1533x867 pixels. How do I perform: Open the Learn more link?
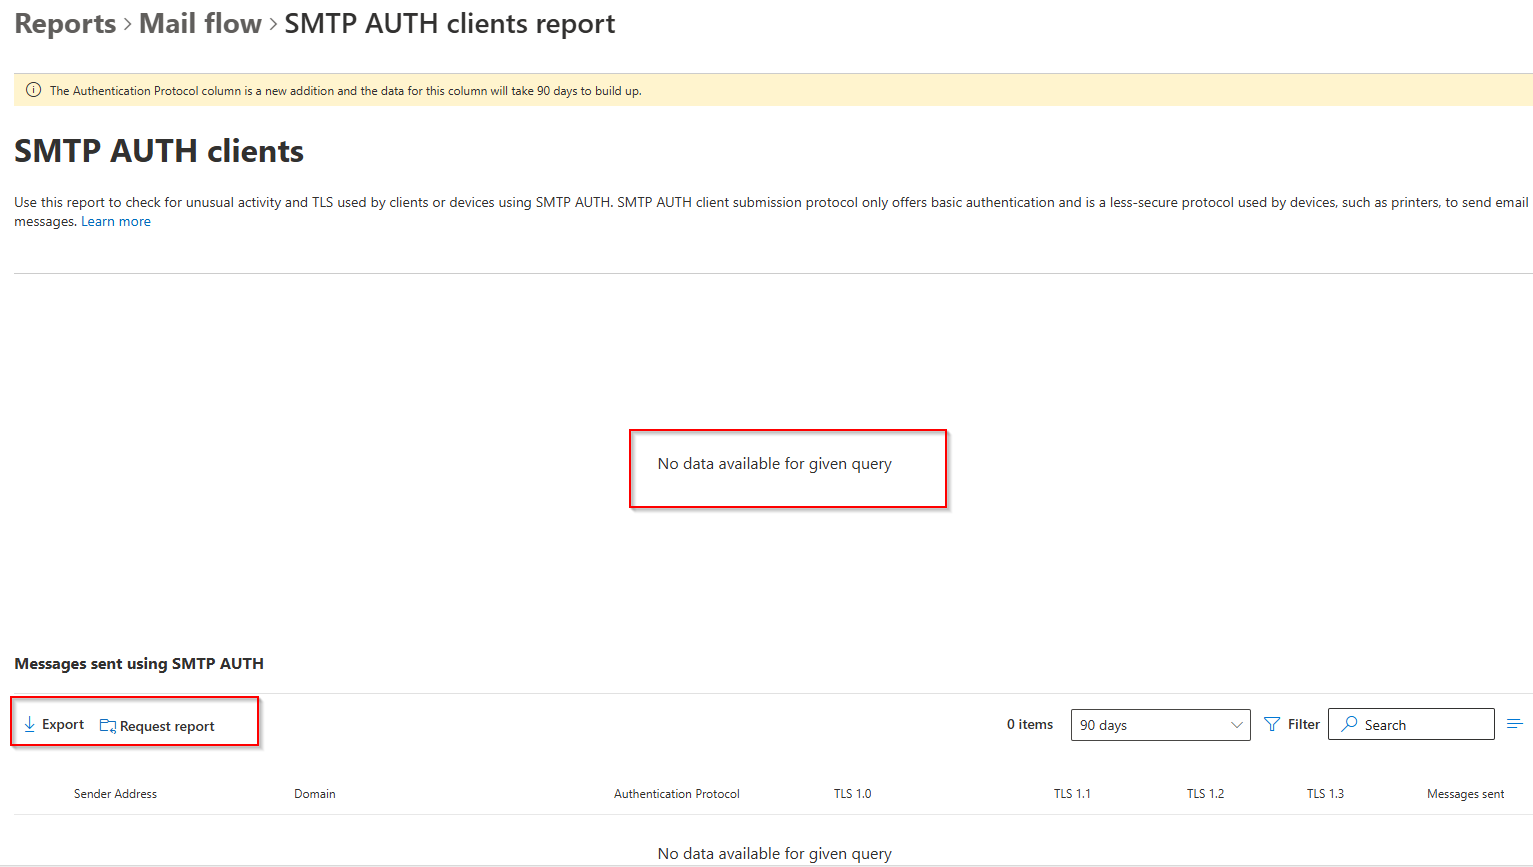[x=116, y=222]
